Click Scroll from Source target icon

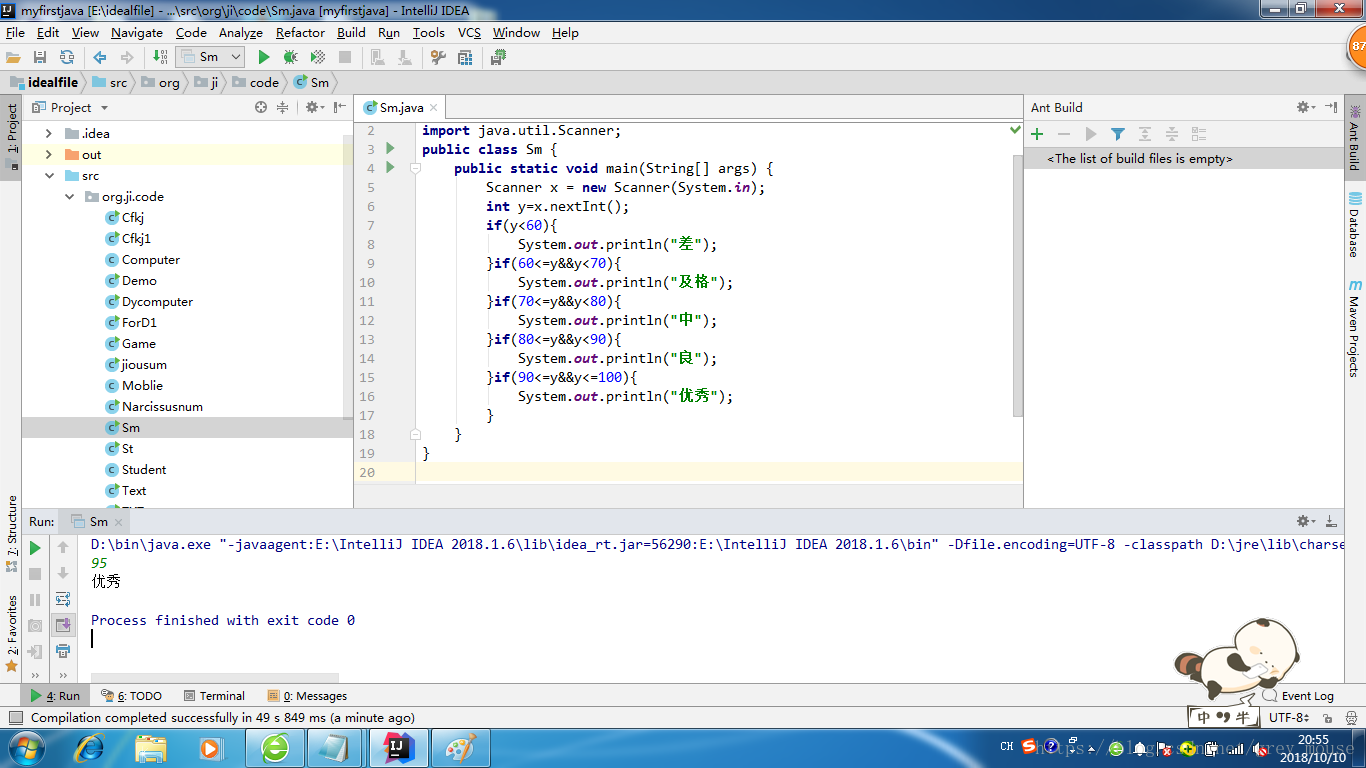pyautogui.click(x=261, y=107)
